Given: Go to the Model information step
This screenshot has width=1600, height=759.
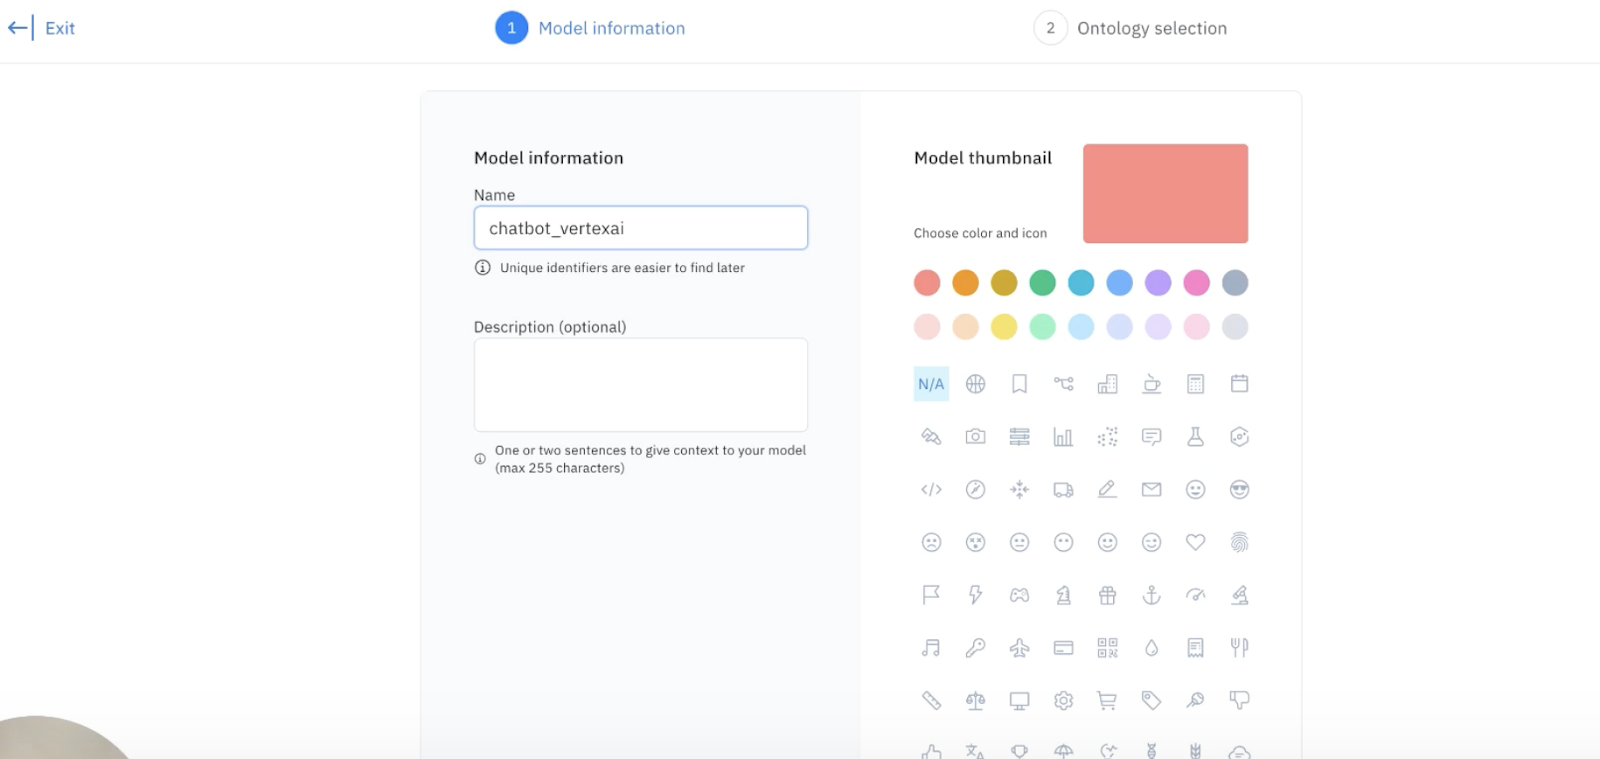Looking at the screenshot, I should [591, 28].
